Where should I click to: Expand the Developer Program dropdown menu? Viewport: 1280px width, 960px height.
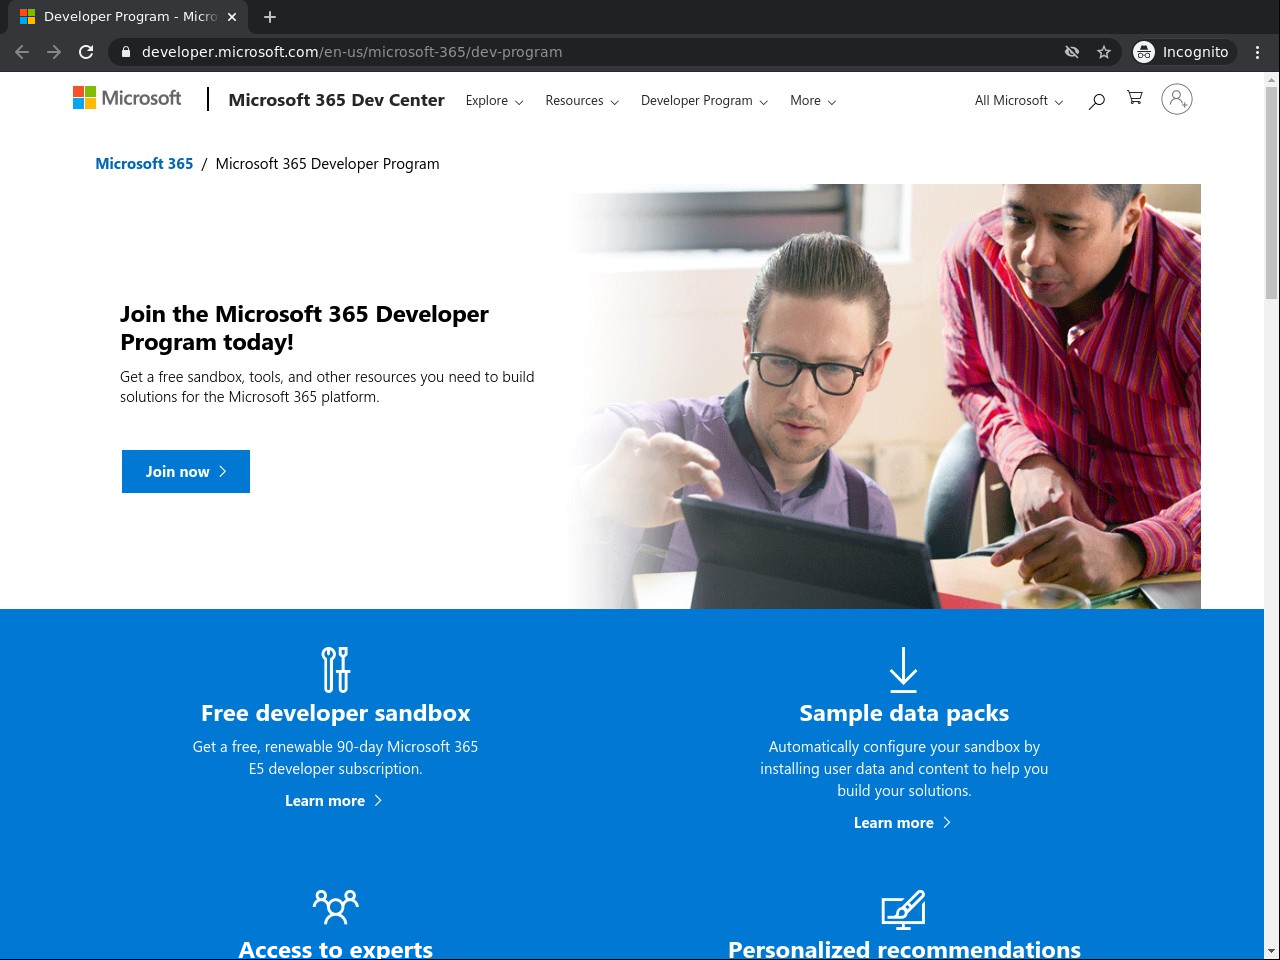pyautogui.click(x=704, y=101)
